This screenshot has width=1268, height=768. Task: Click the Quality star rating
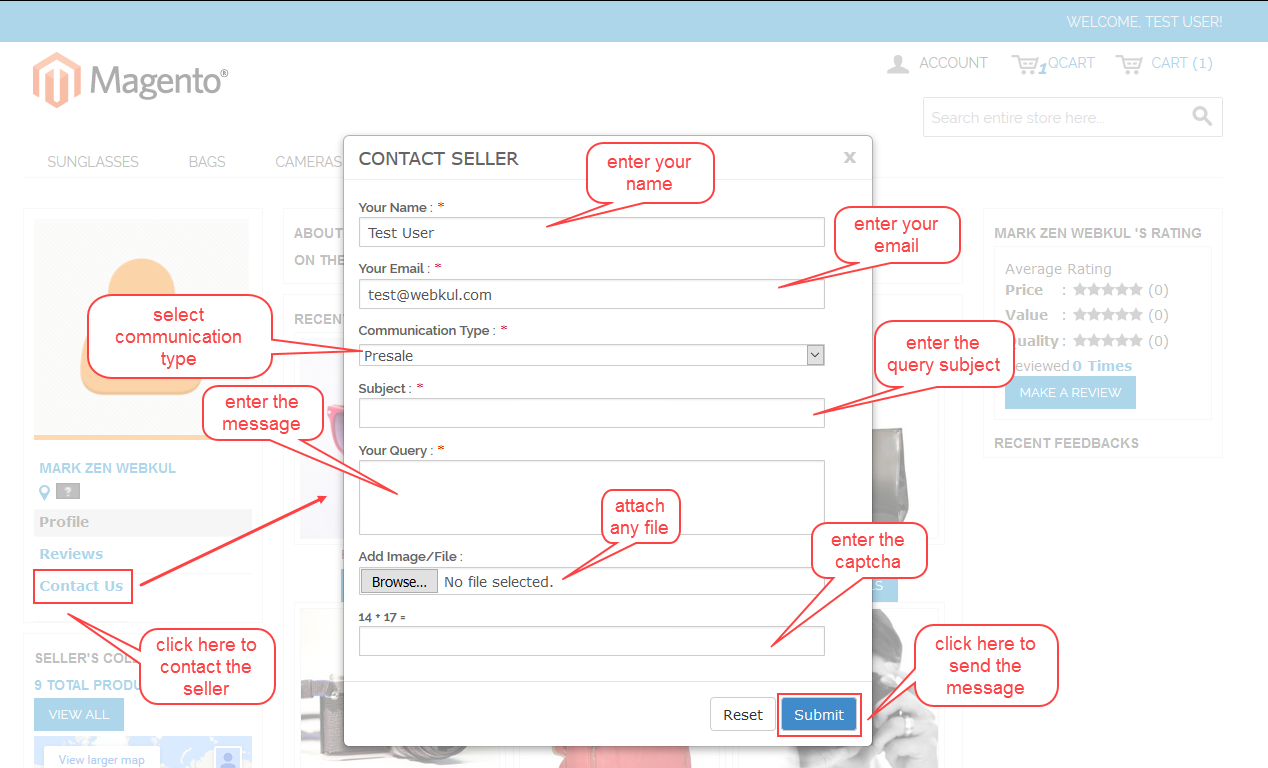coord(1107,340)
